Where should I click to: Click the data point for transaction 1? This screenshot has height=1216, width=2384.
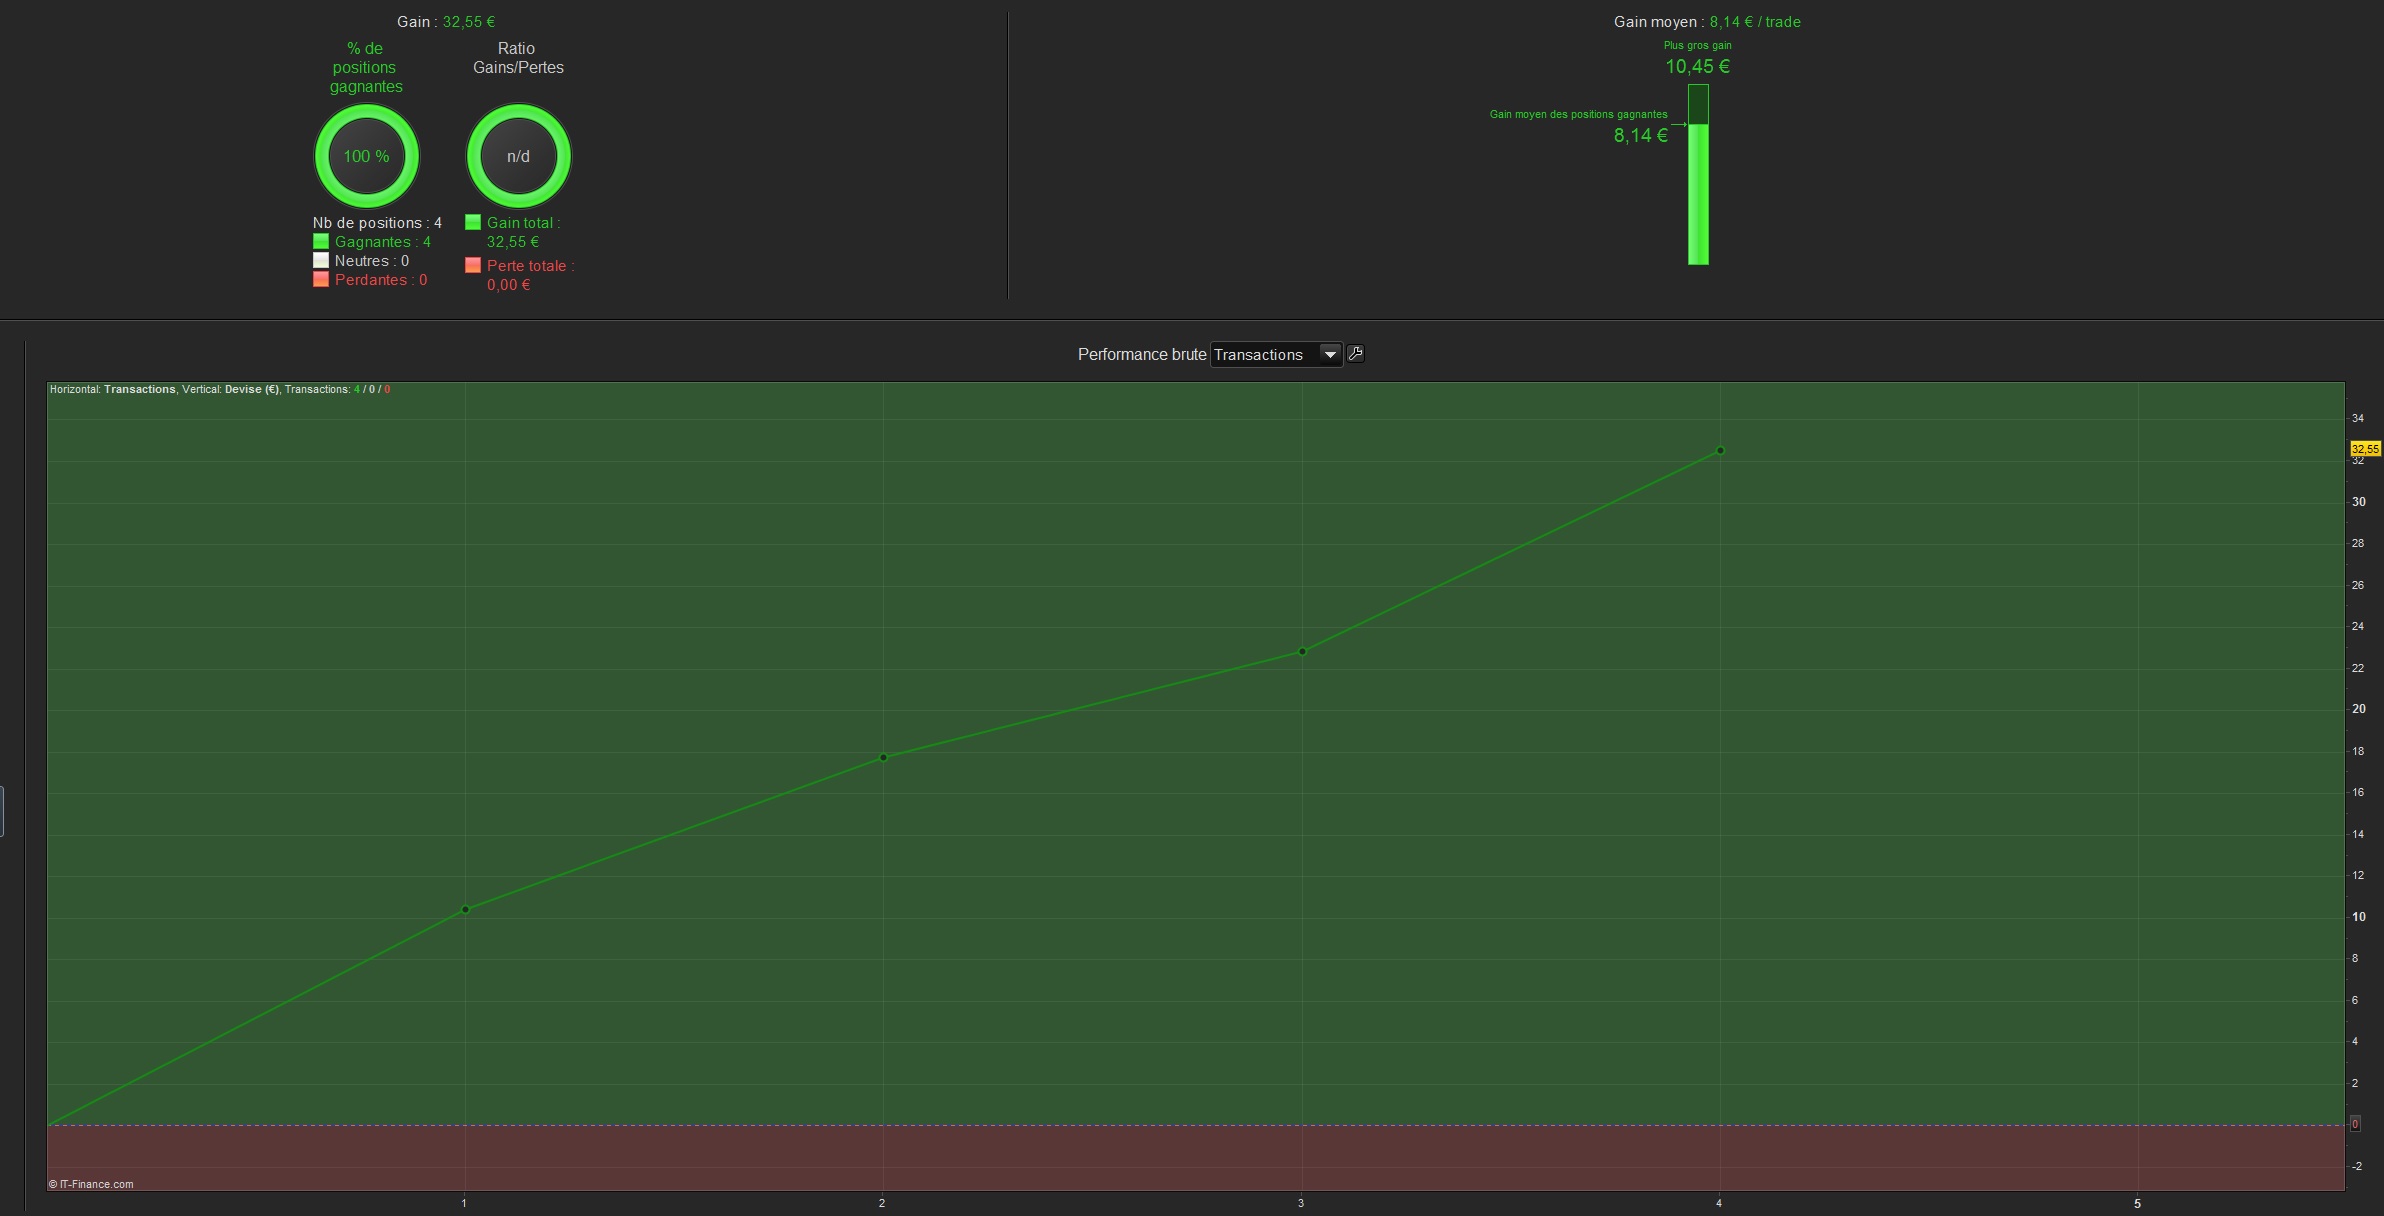coord(466,909)
